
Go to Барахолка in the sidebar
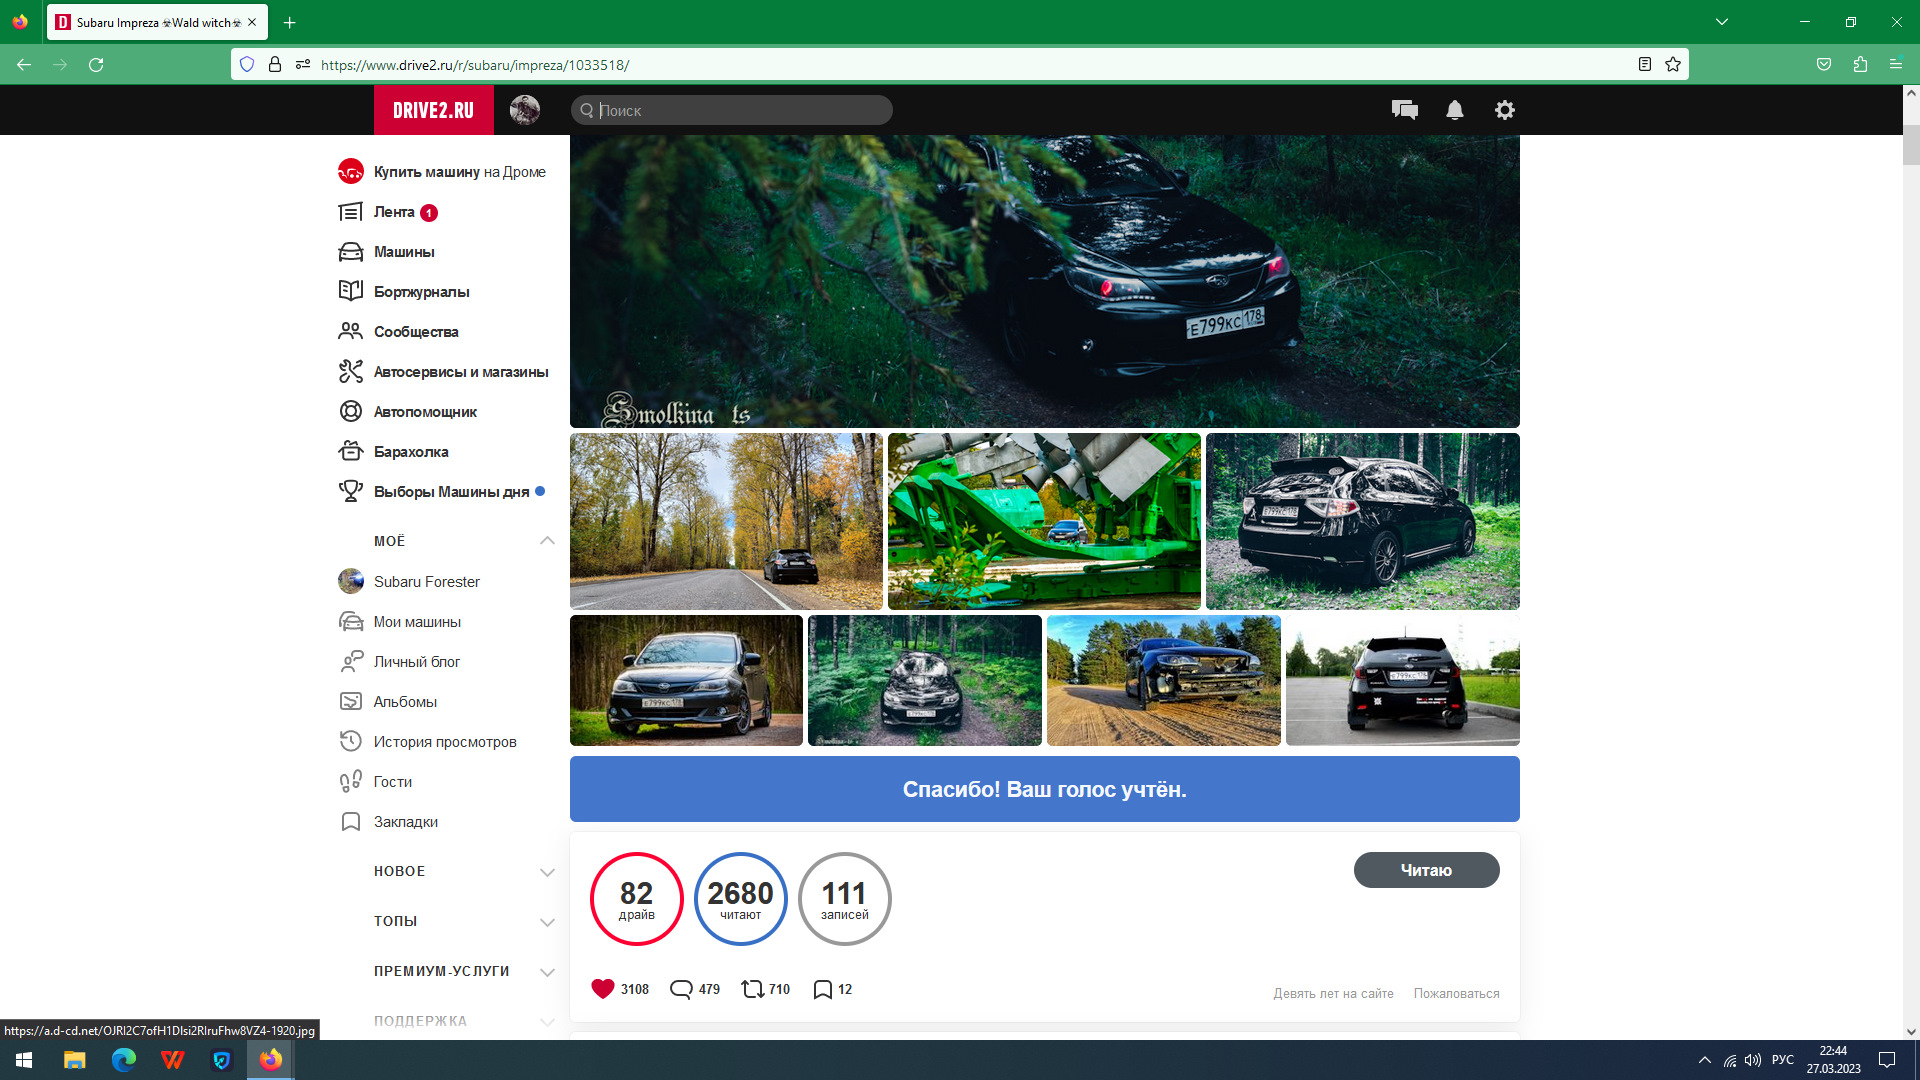point(410,452)
